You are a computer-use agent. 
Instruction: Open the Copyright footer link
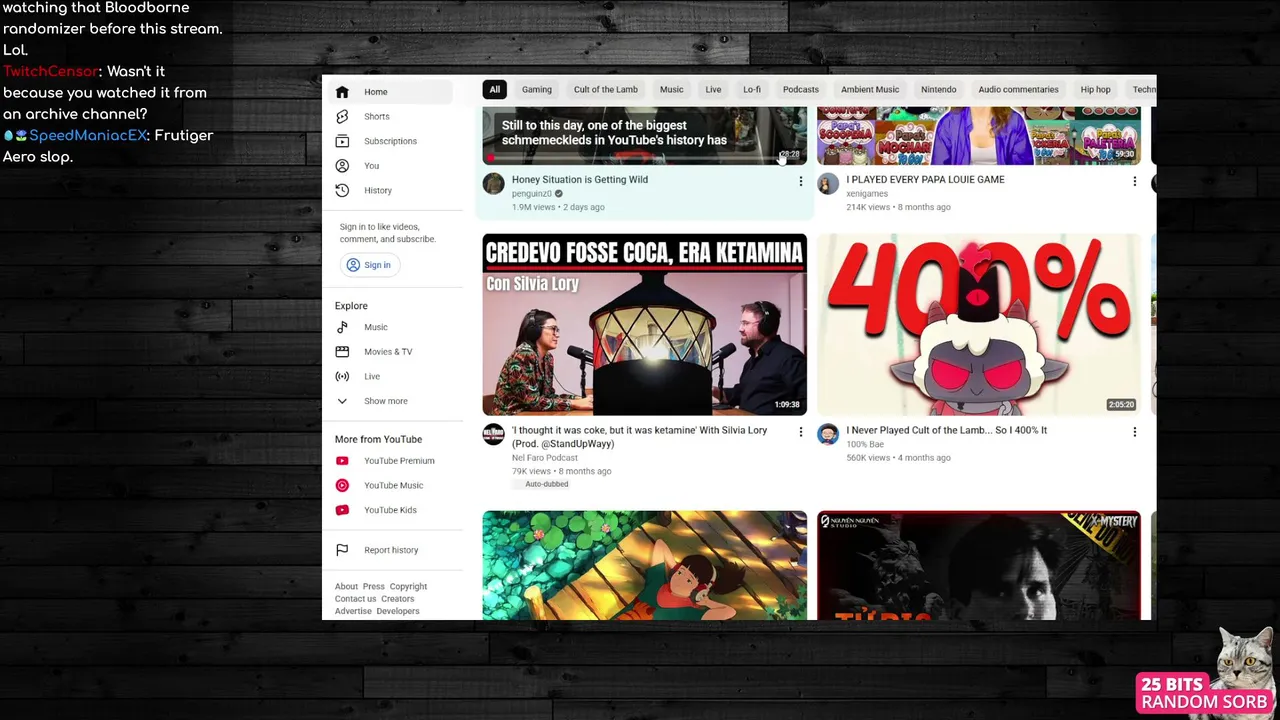pyautogui.click(x=408, y=587)
